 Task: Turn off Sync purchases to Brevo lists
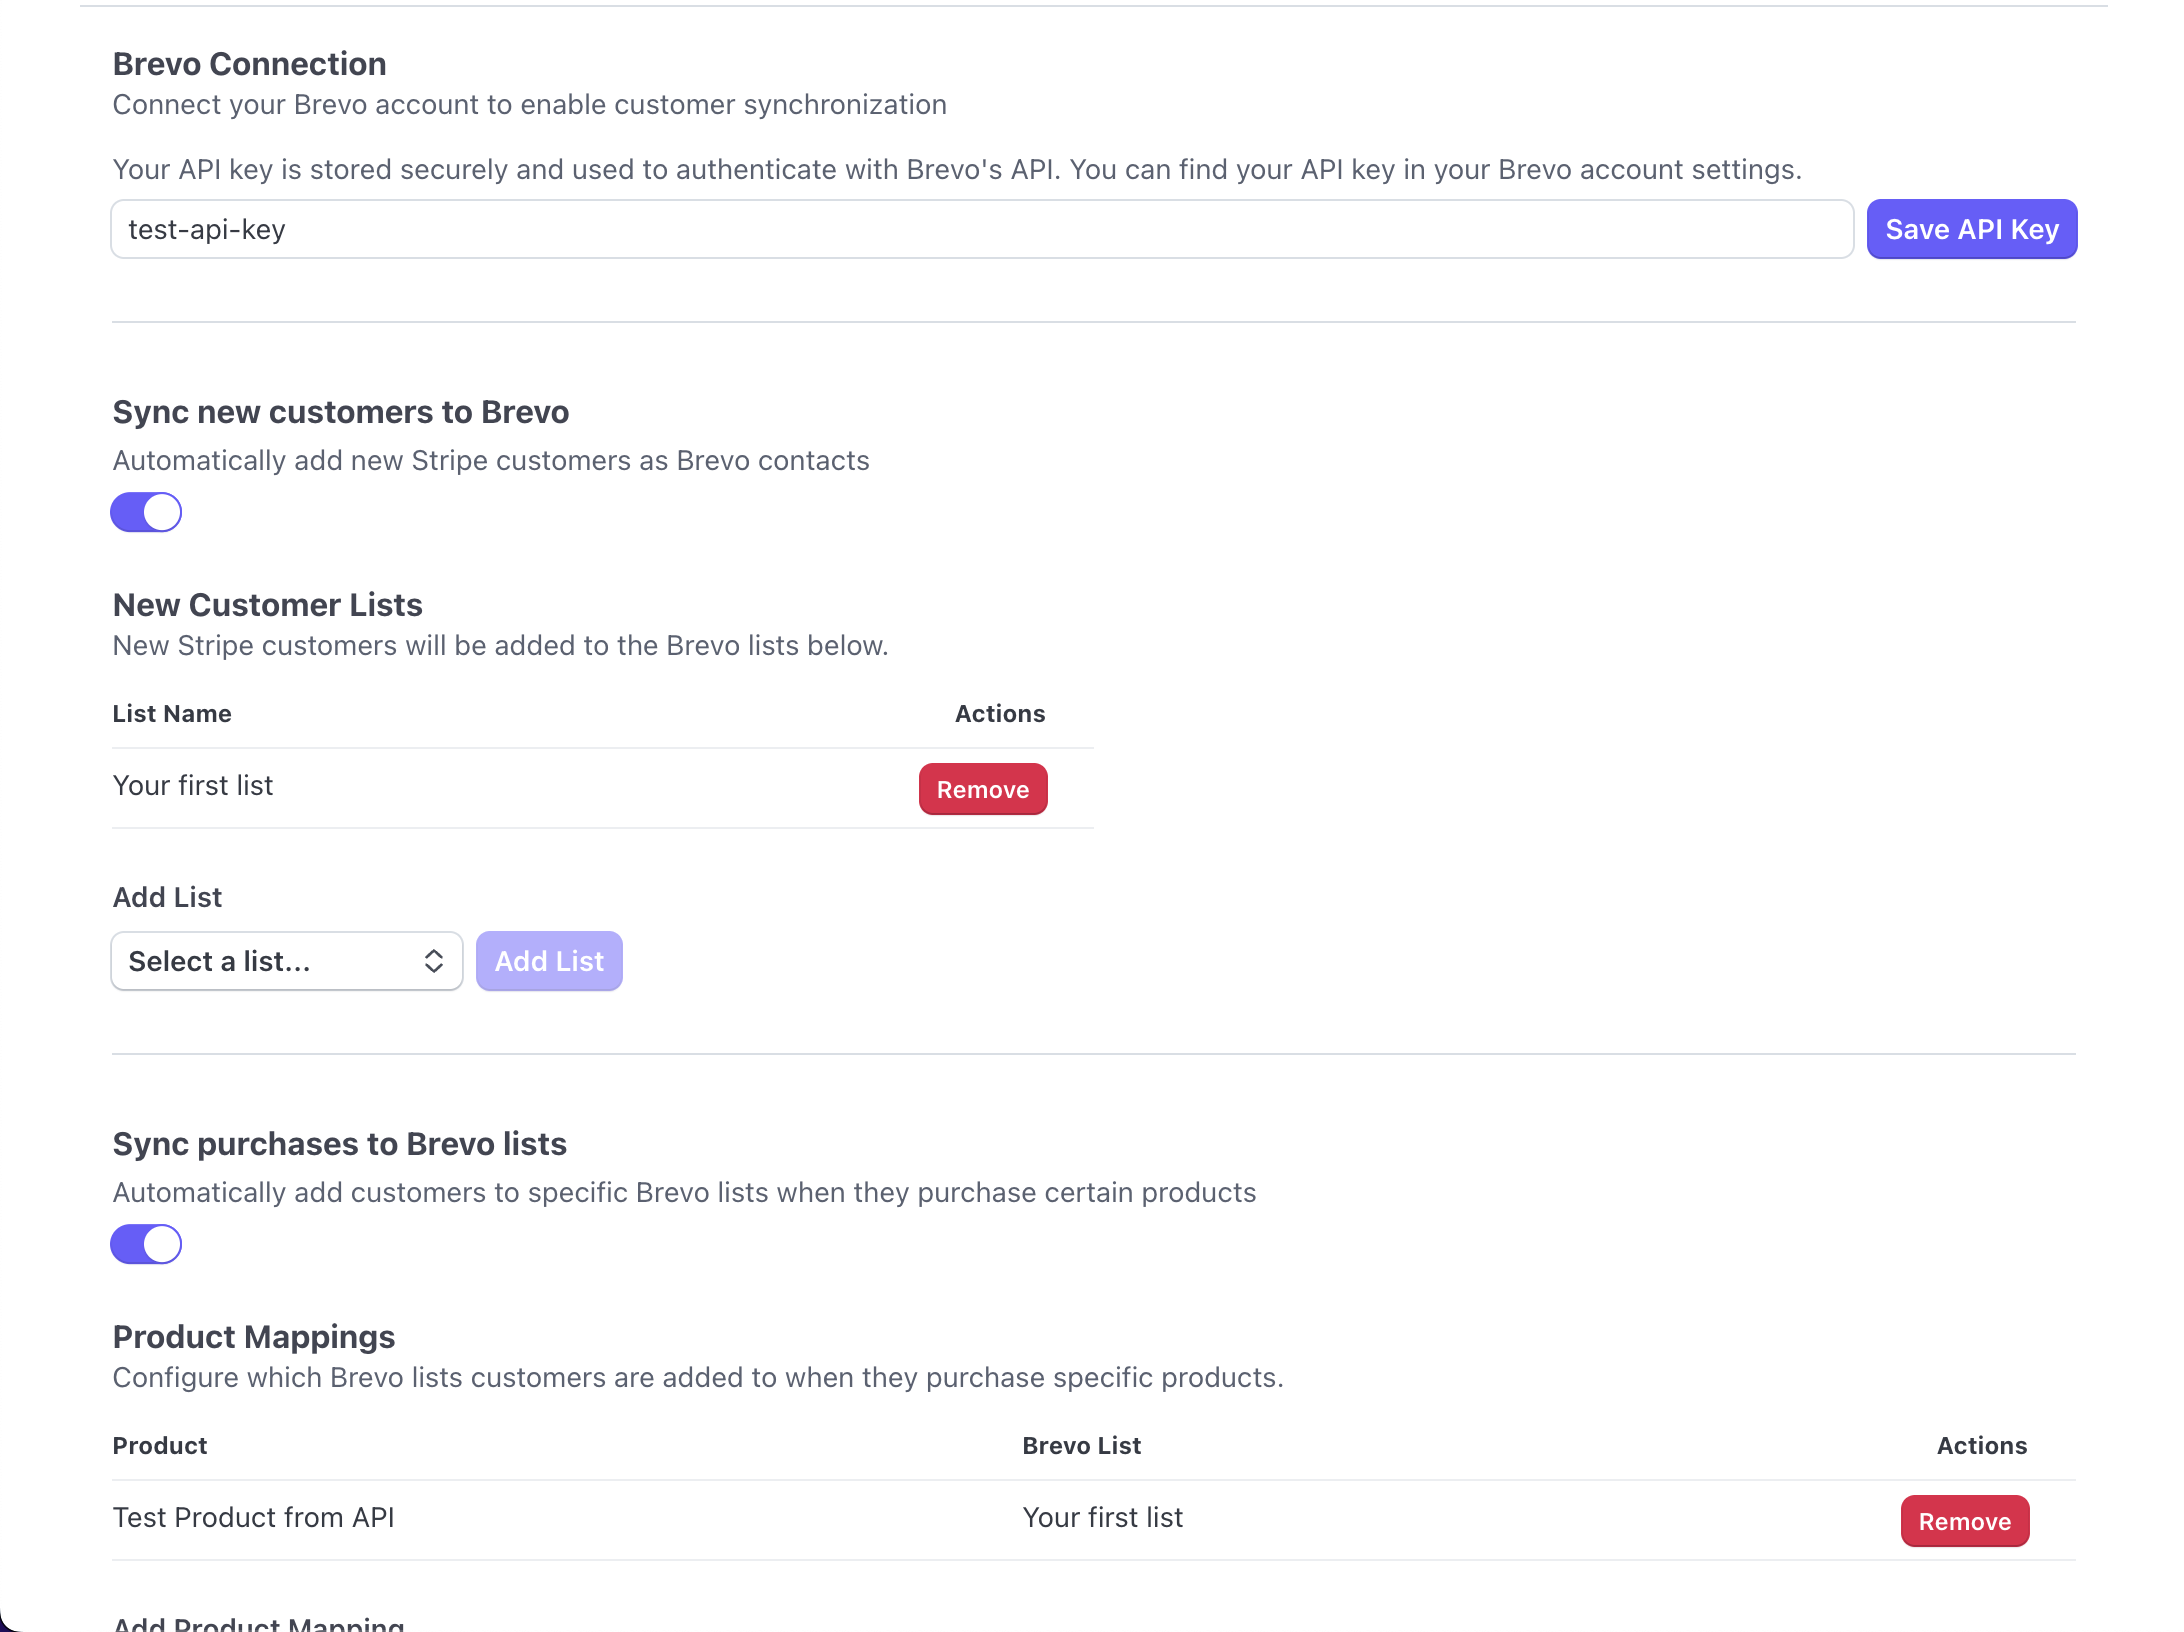point(146,1244)
